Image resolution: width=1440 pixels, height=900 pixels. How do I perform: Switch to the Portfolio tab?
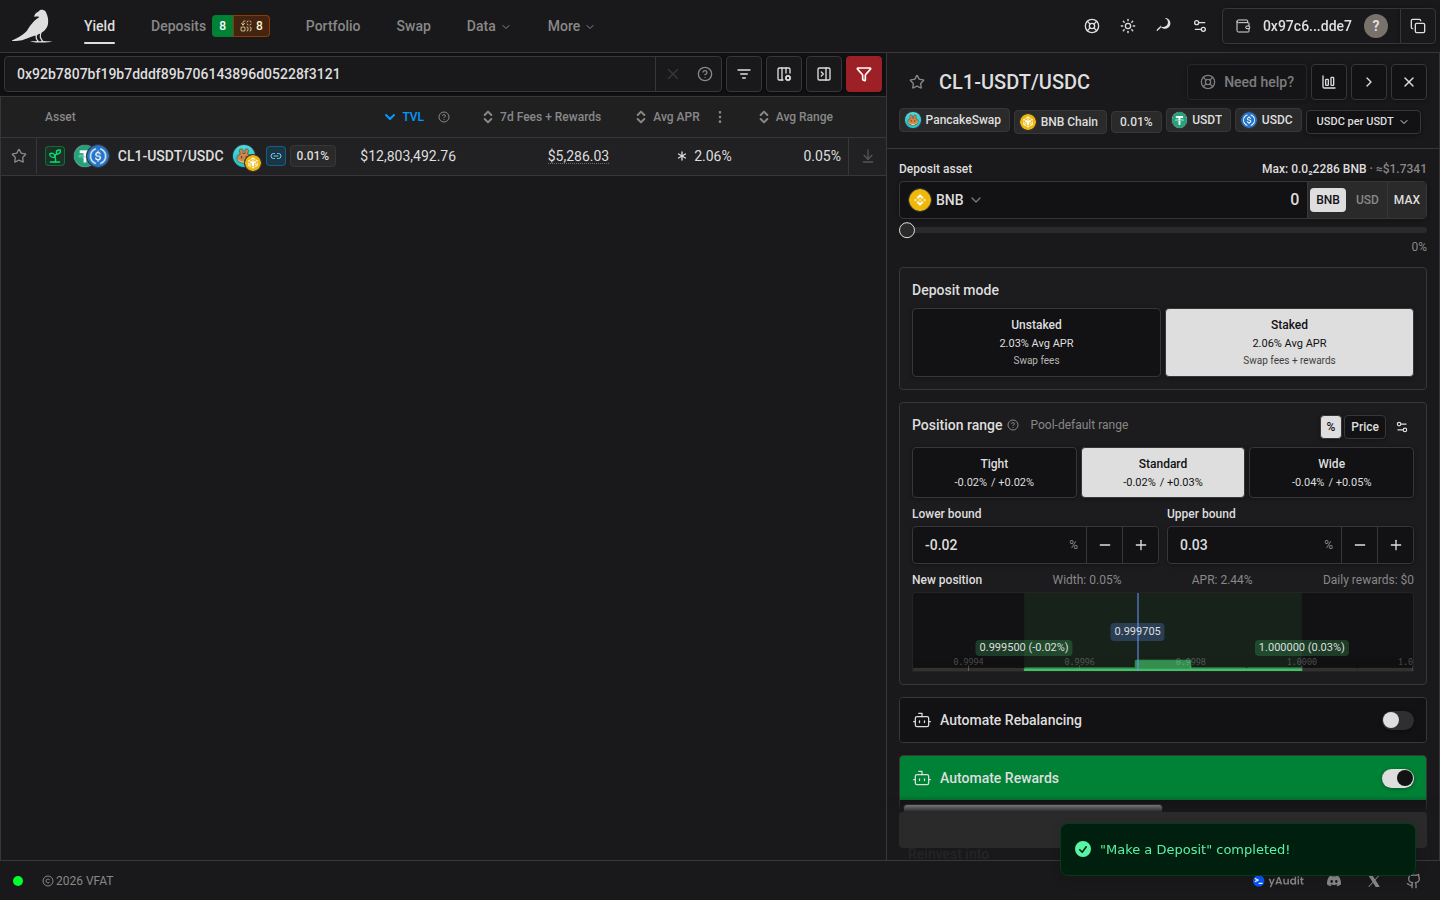click(333, 26)
